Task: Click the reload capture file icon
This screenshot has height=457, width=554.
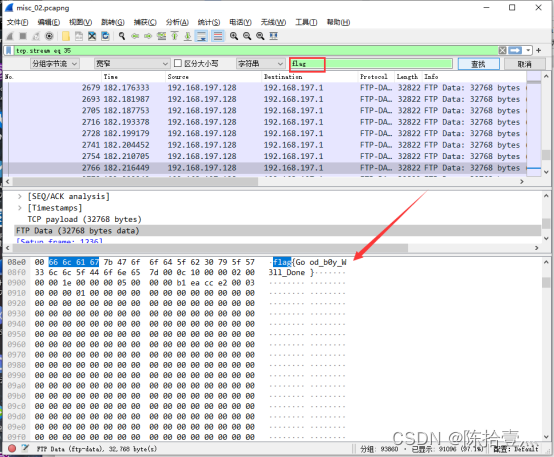Action: tap(105, 36)
